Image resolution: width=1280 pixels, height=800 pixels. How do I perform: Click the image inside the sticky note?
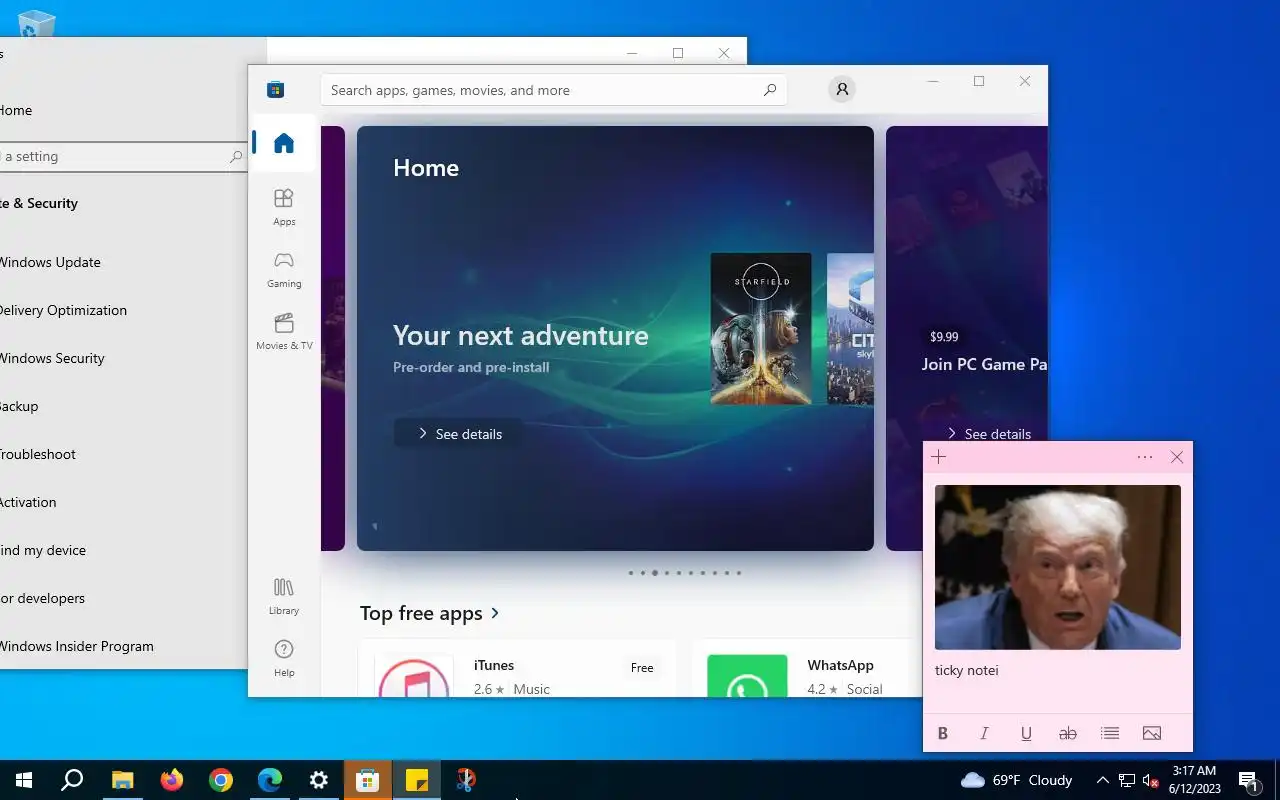click(1058, 567)
